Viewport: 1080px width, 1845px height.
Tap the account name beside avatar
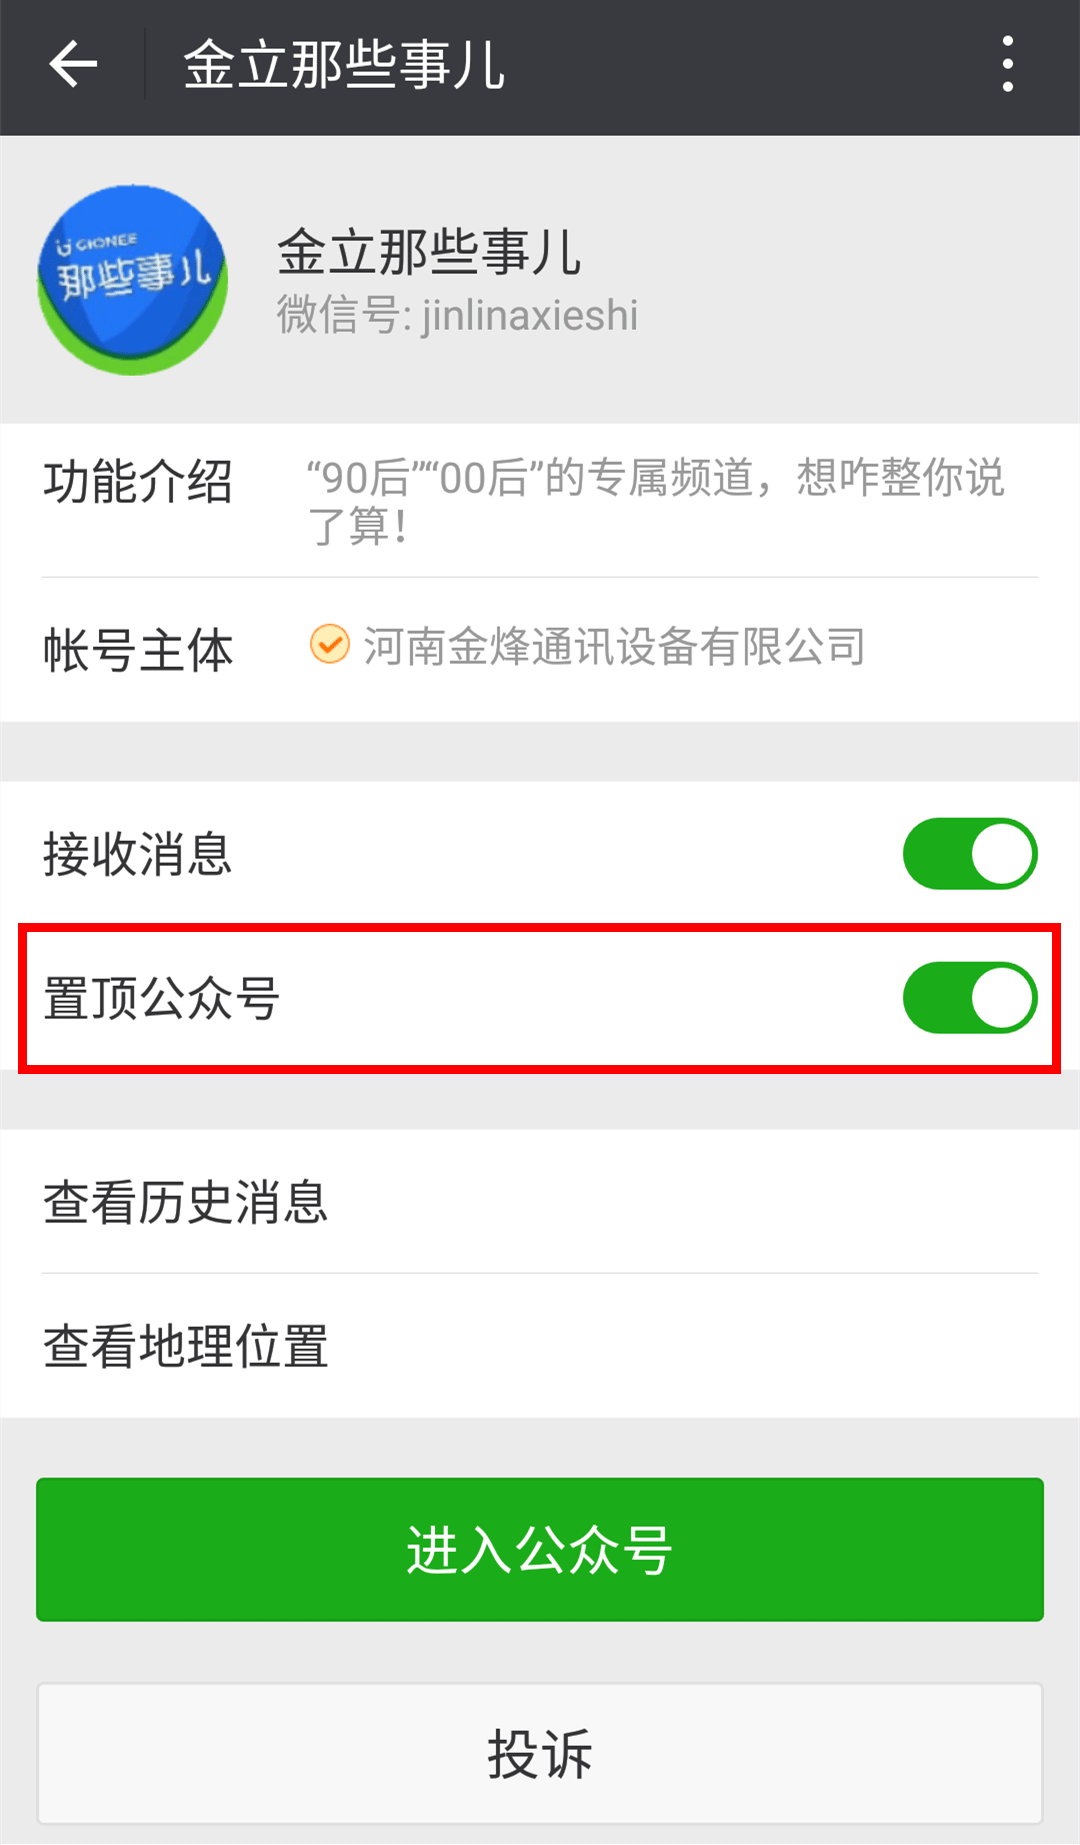pos(429,252)
